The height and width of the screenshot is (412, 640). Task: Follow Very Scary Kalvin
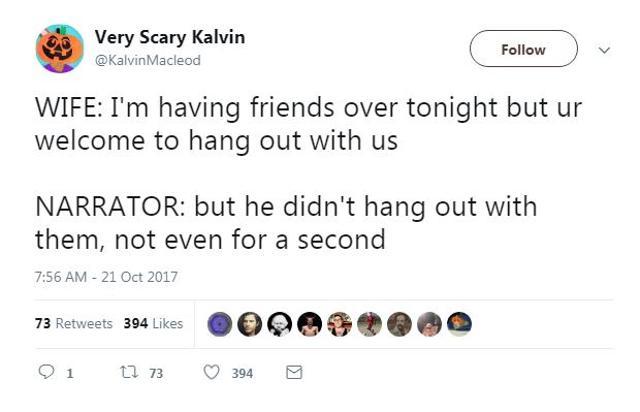click(524, 49)
